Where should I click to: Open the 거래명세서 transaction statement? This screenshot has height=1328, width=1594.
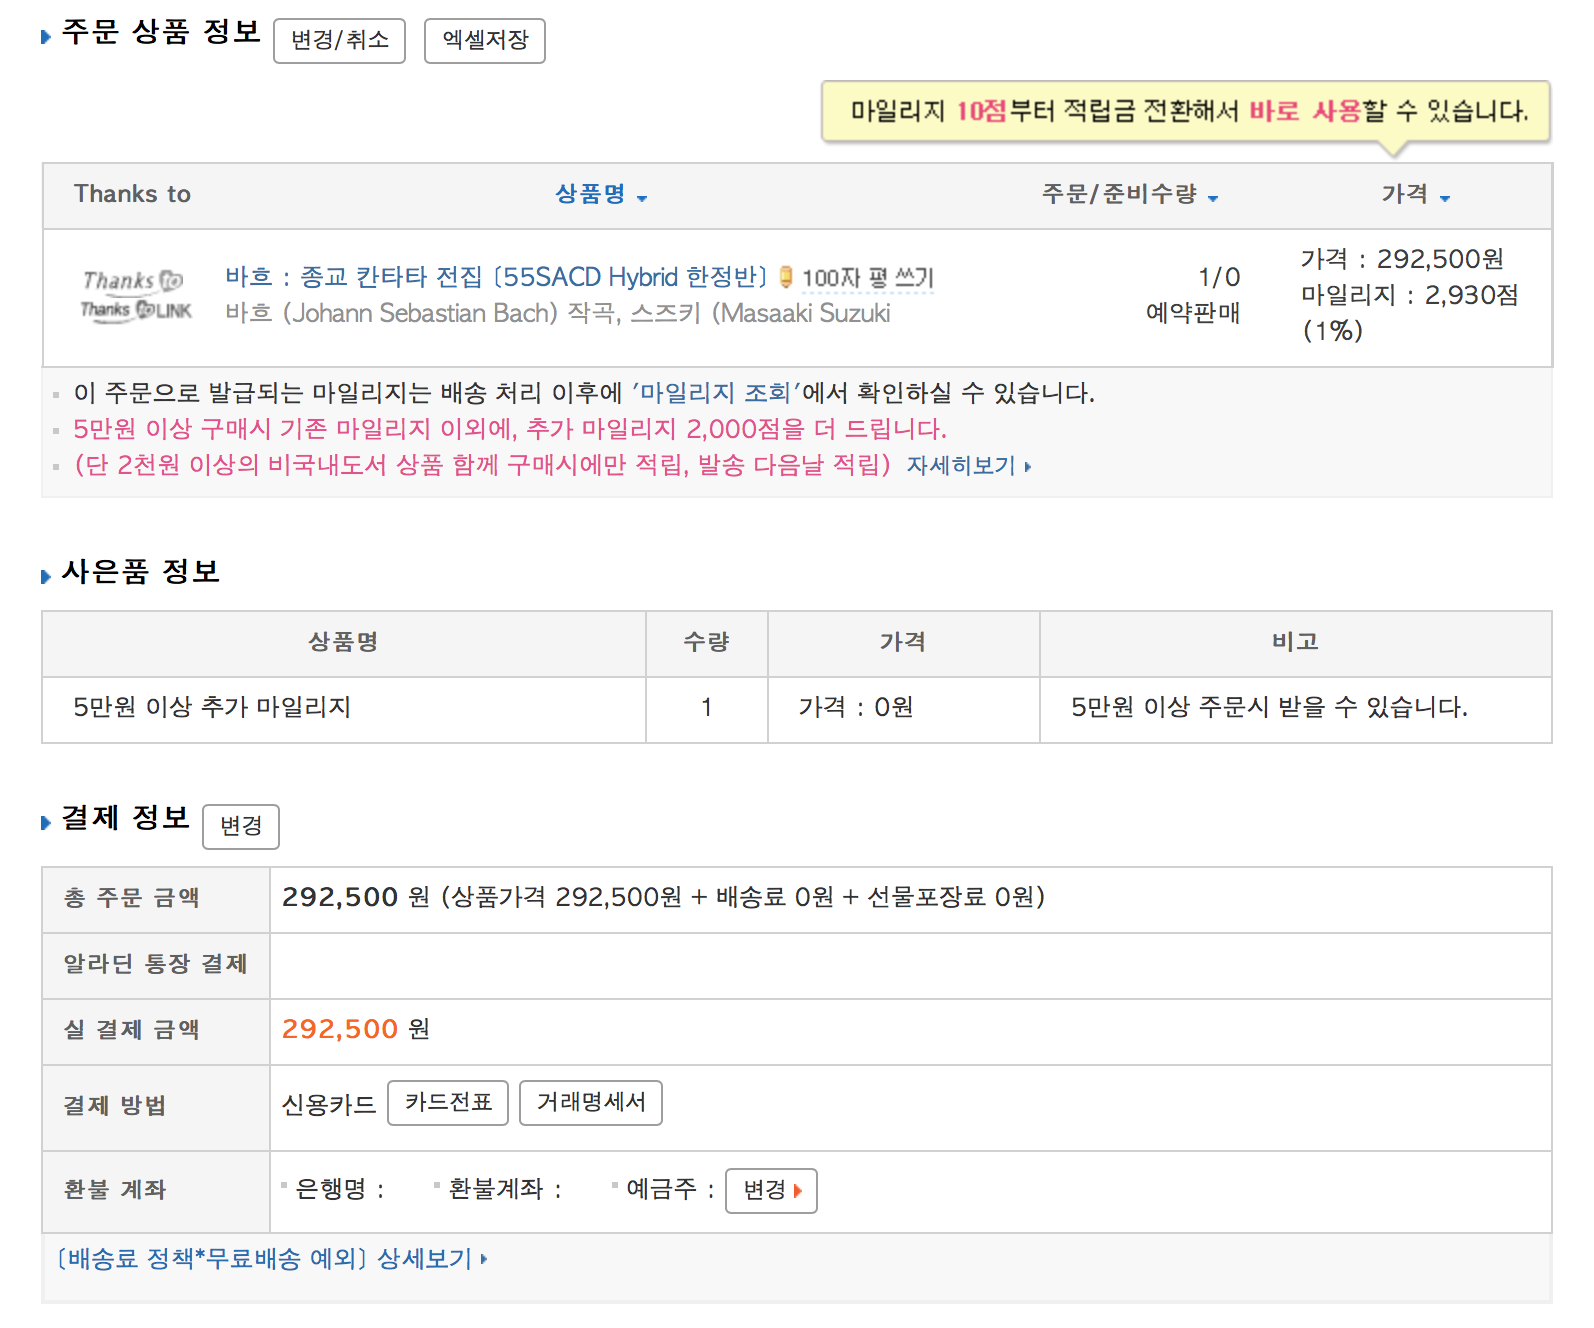click(591, 1103)
